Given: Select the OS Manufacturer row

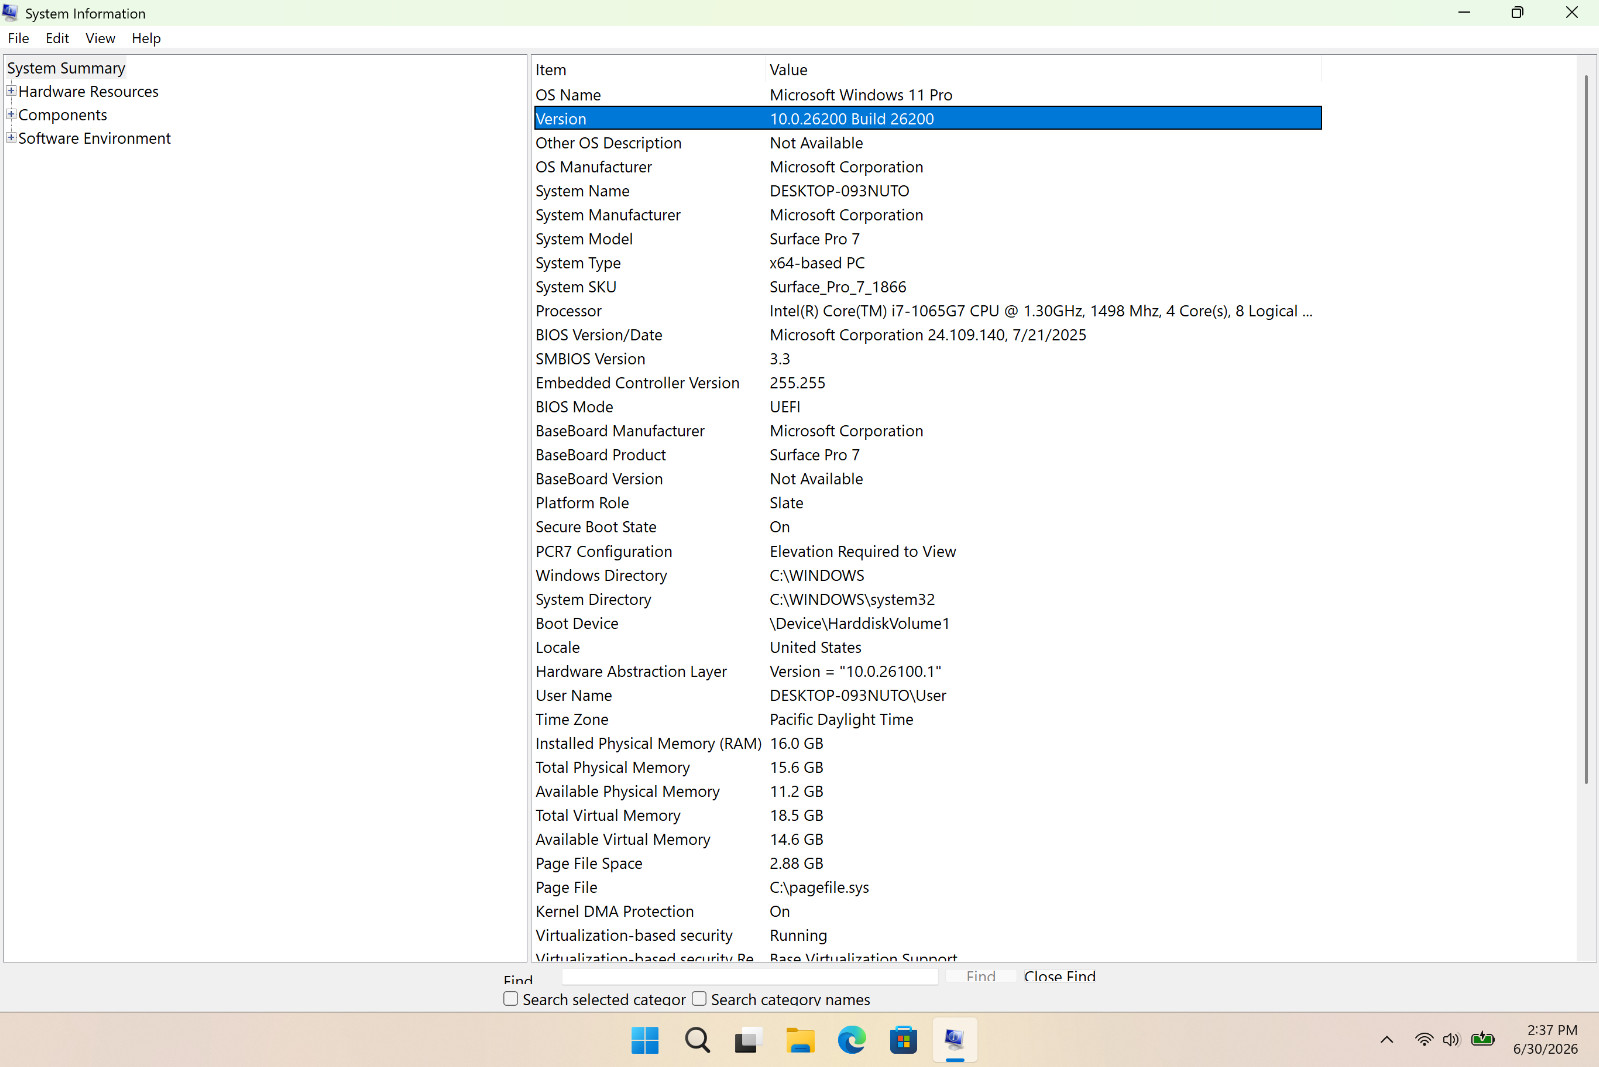Looking at the screenshot, I should [927, 167].
